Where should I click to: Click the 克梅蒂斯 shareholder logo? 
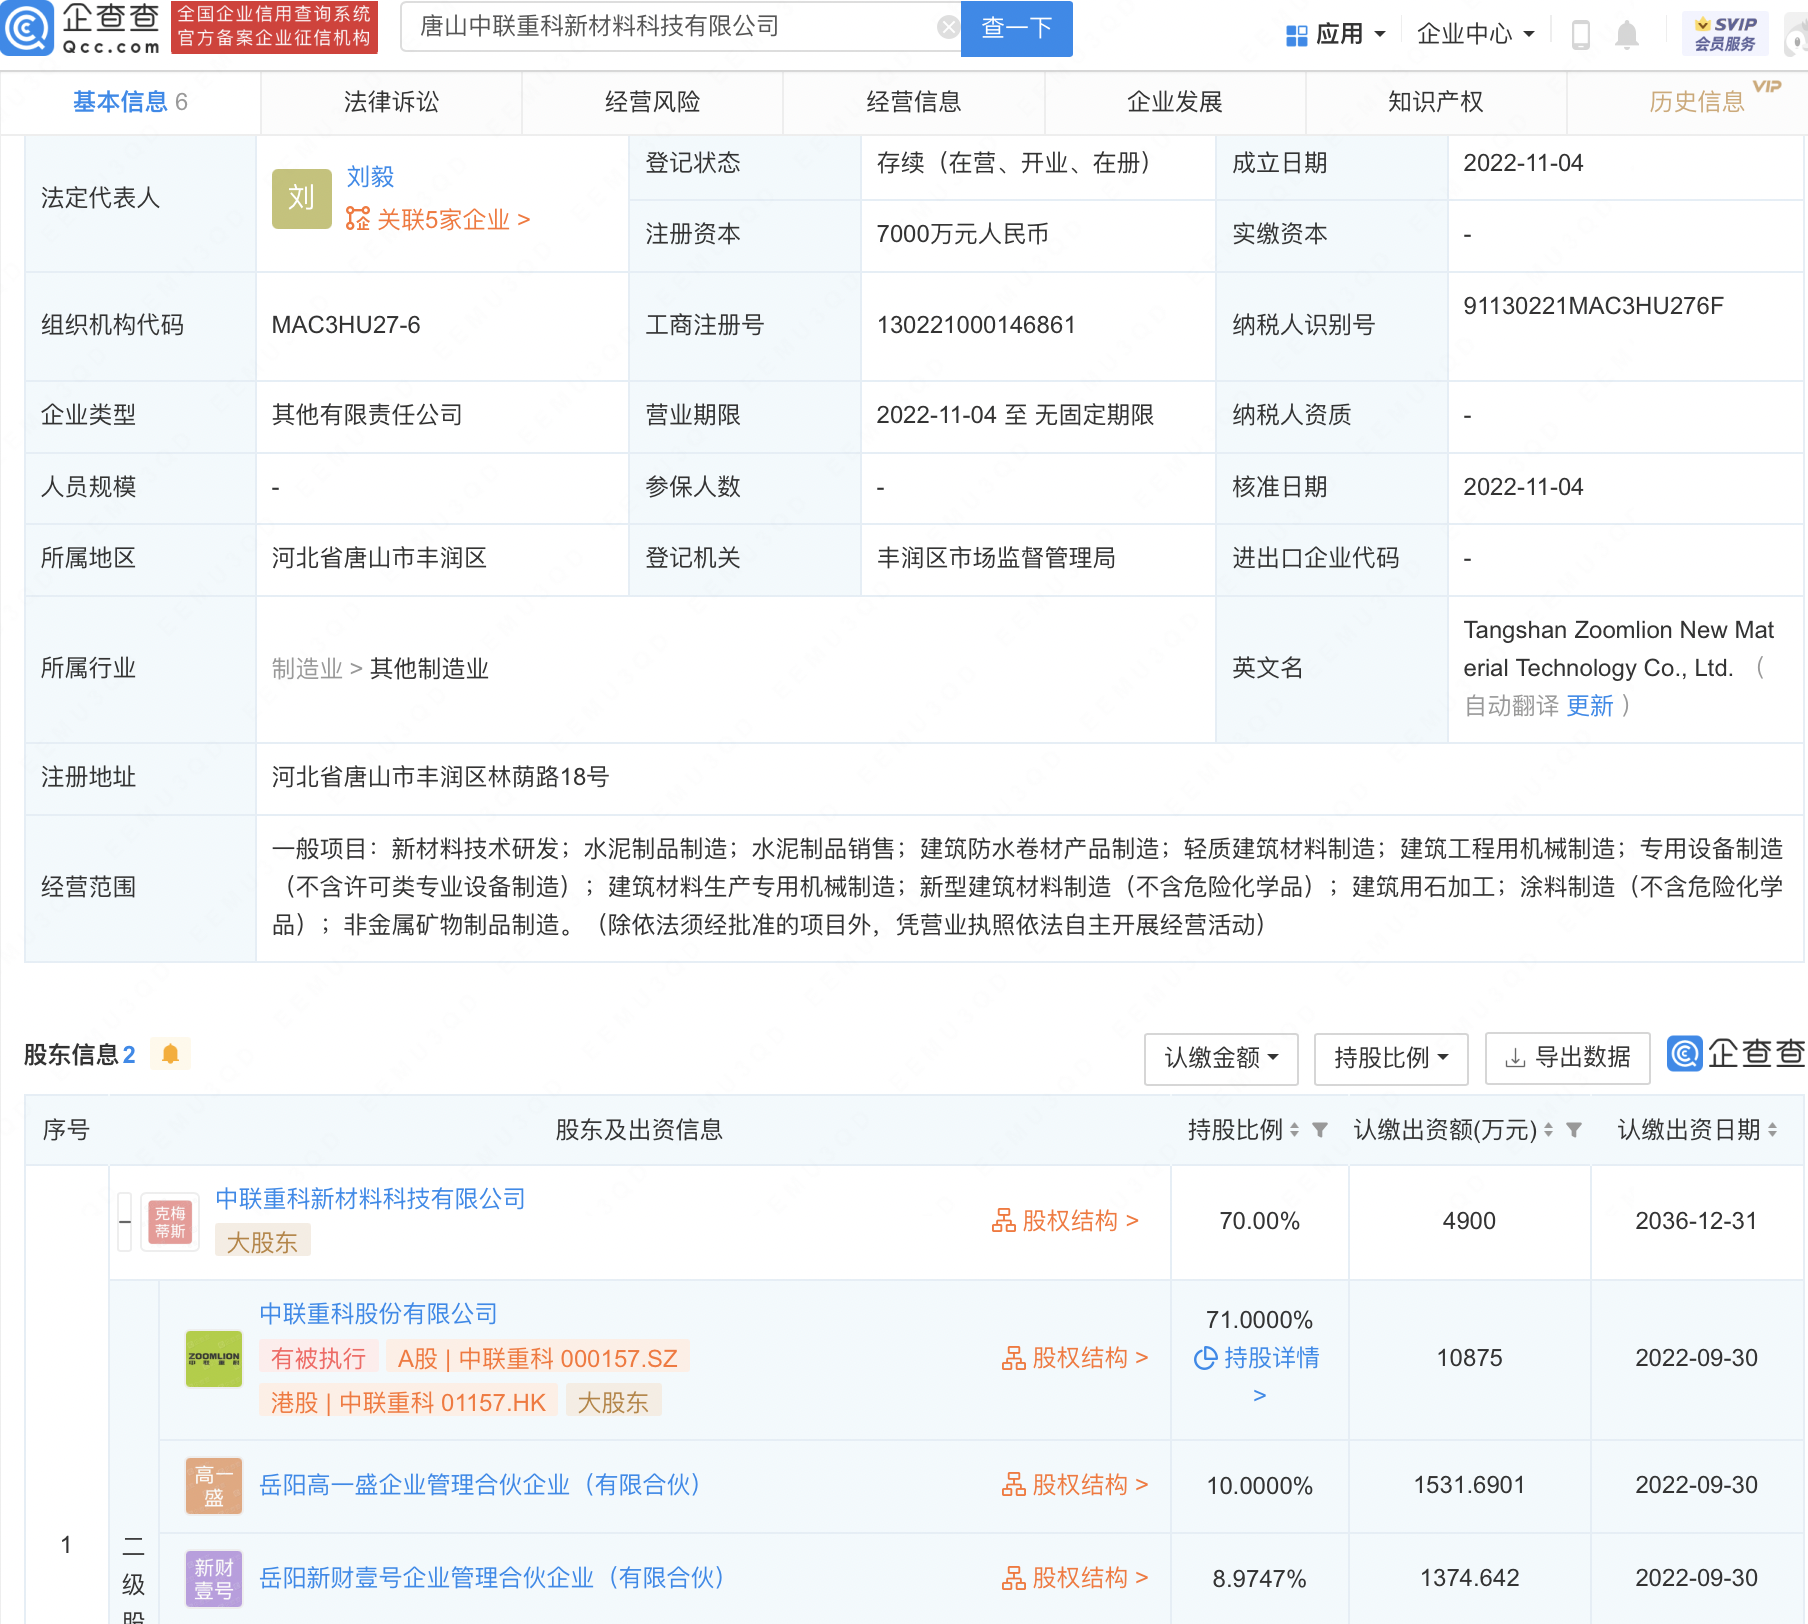coord(170,1222)
